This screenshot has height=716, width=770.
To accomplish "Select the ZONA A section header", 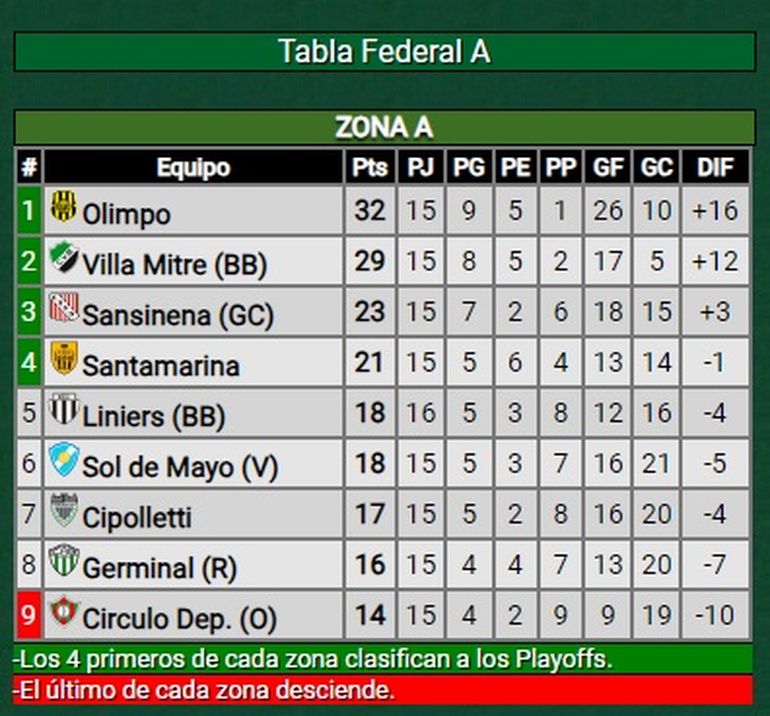I will (384, 127).
